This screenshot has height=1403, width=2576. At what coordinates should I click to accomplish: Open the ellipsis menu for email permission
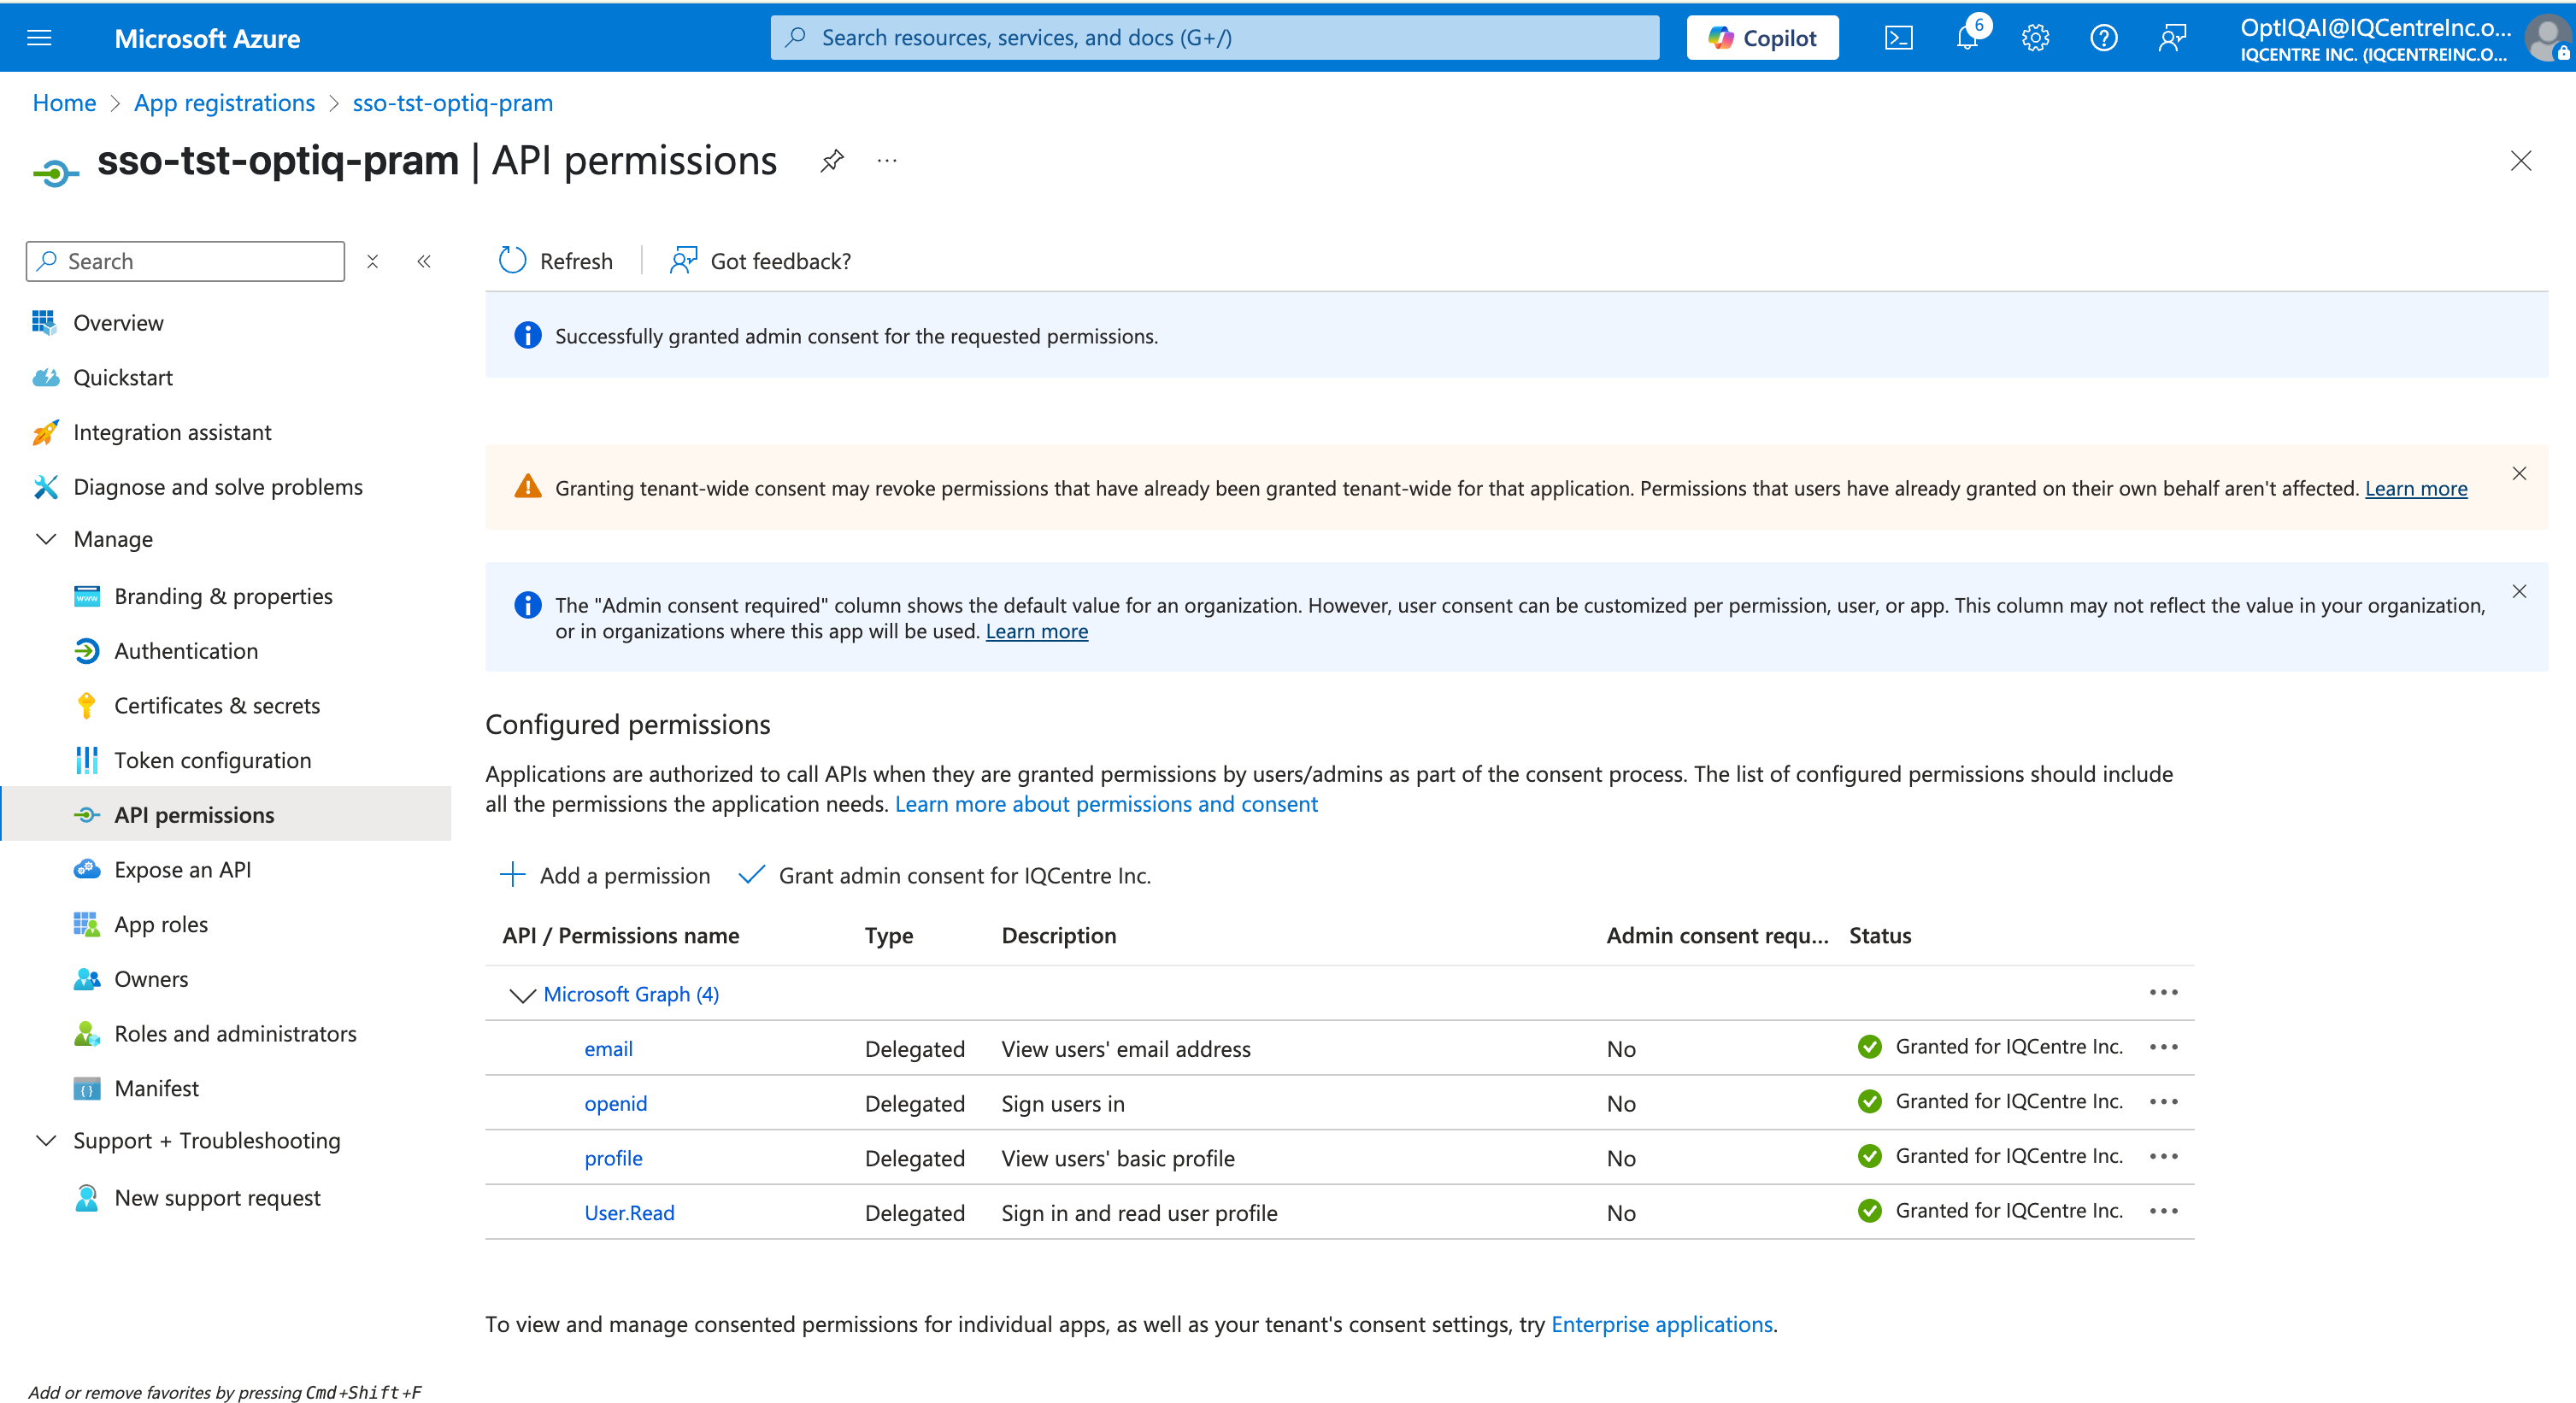pyautogui.click(x=2163, y=1047)
